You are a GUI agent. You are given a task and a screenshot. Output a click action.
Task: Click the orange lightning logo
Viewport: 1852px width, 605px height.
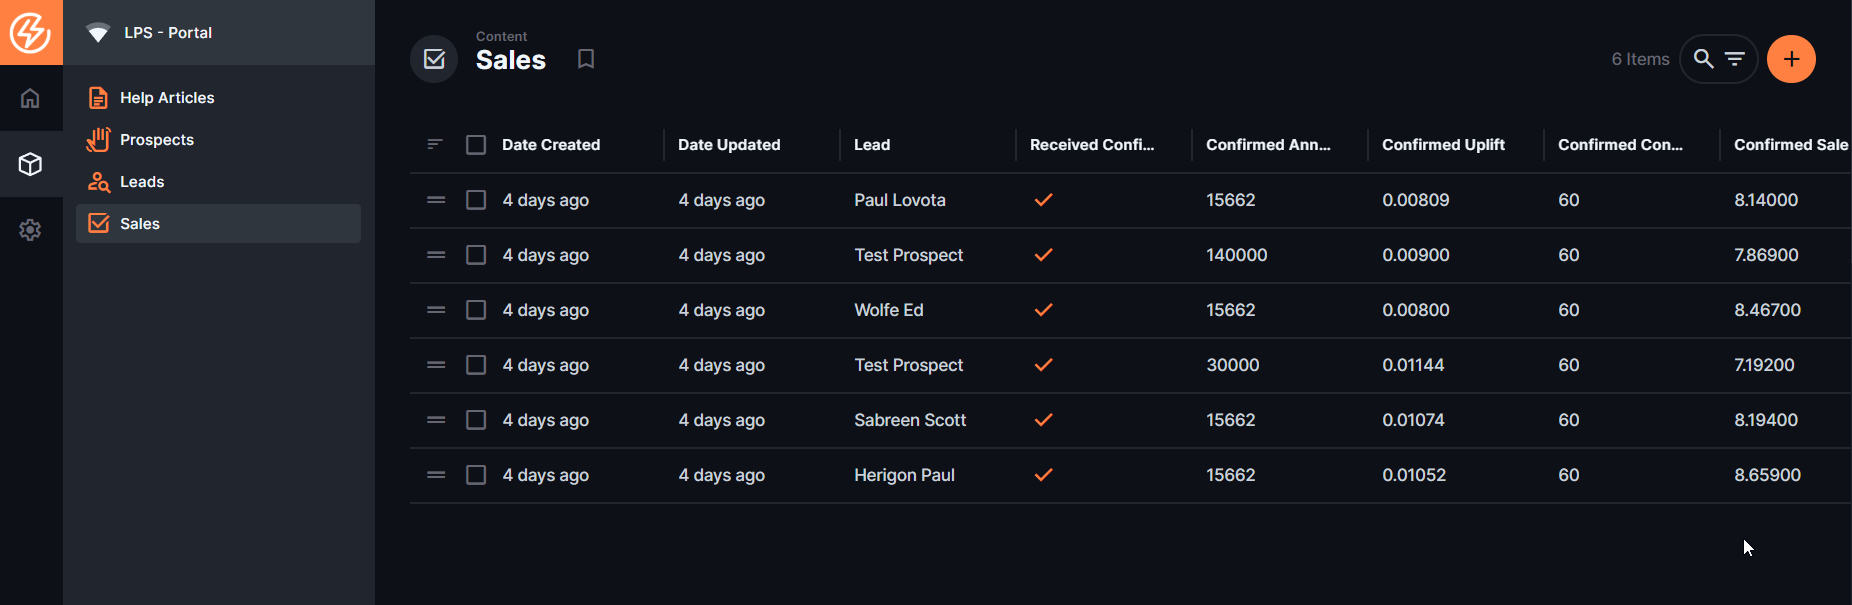30,32
